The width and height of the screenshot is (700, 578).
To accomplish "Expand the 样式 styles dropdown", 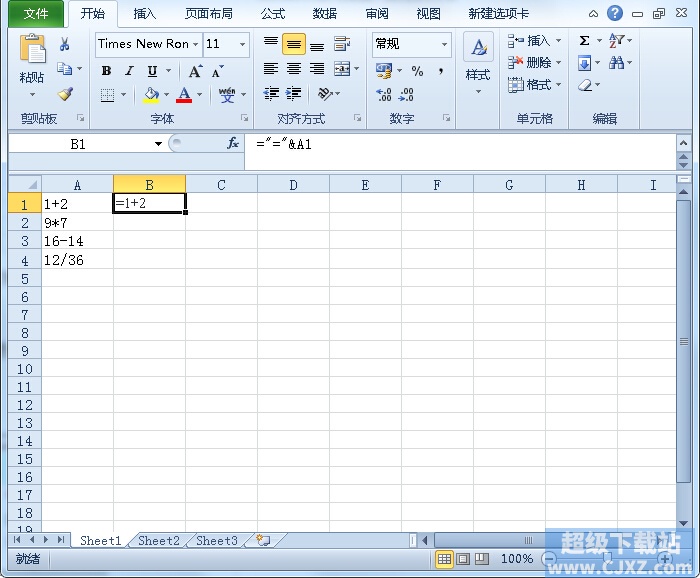I will (x=478, y=91).
